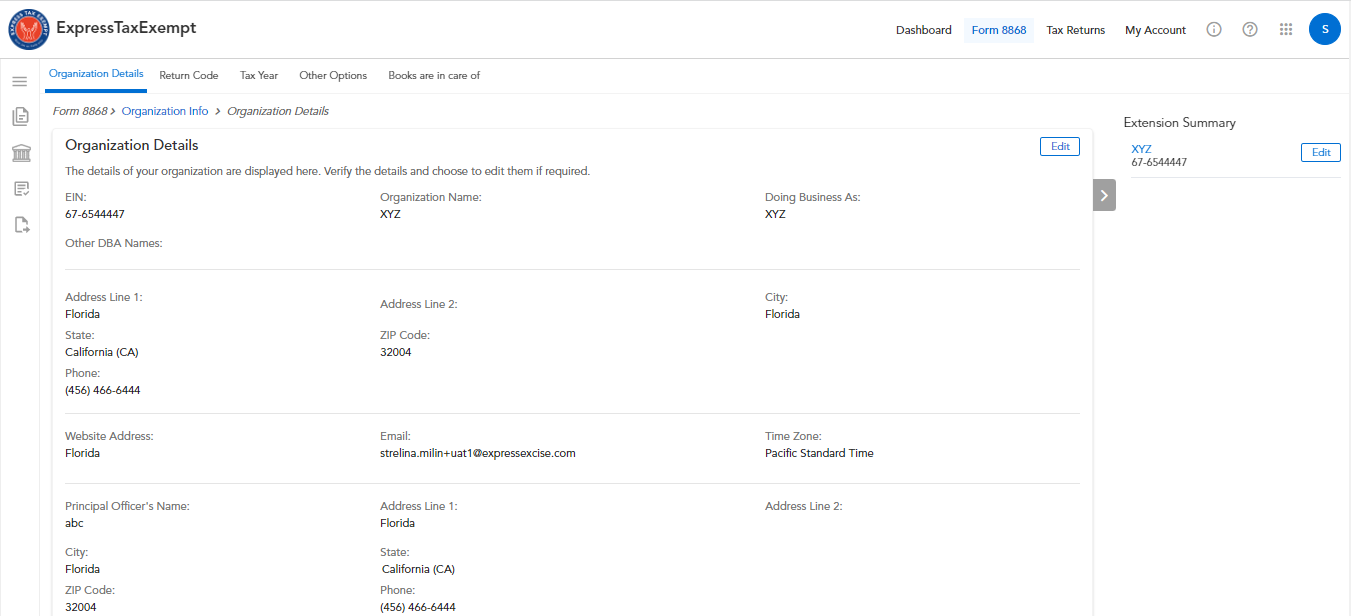Viewport: 1351px width, 616px height.
Task: Open My Account in top navigation
Action: click(1155, 30)
